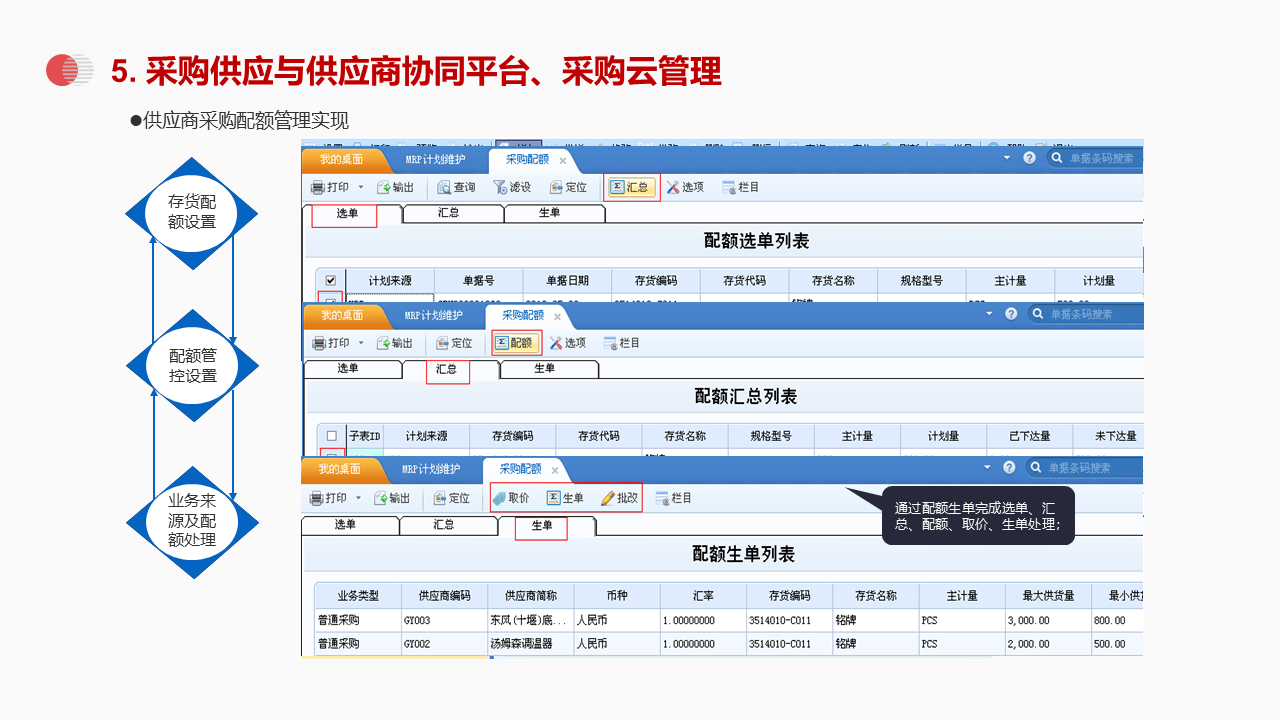Image resolution: width=1280 pixels, height=720 pixels.
Task: Click 输出 export icon in 配额生单列表 window
Action: [x=392, y=498]
